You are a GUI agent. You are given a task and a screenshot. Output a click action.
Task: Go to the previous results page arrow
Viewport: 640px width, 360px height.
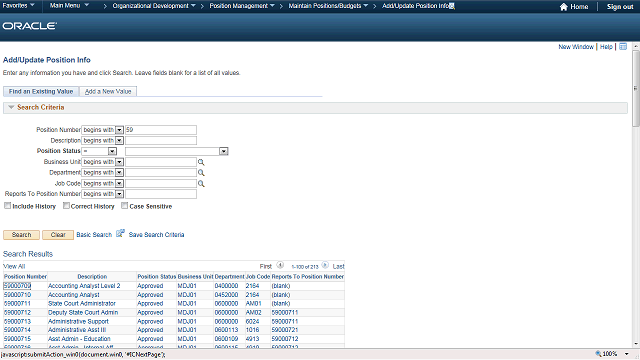pos(280,265)
